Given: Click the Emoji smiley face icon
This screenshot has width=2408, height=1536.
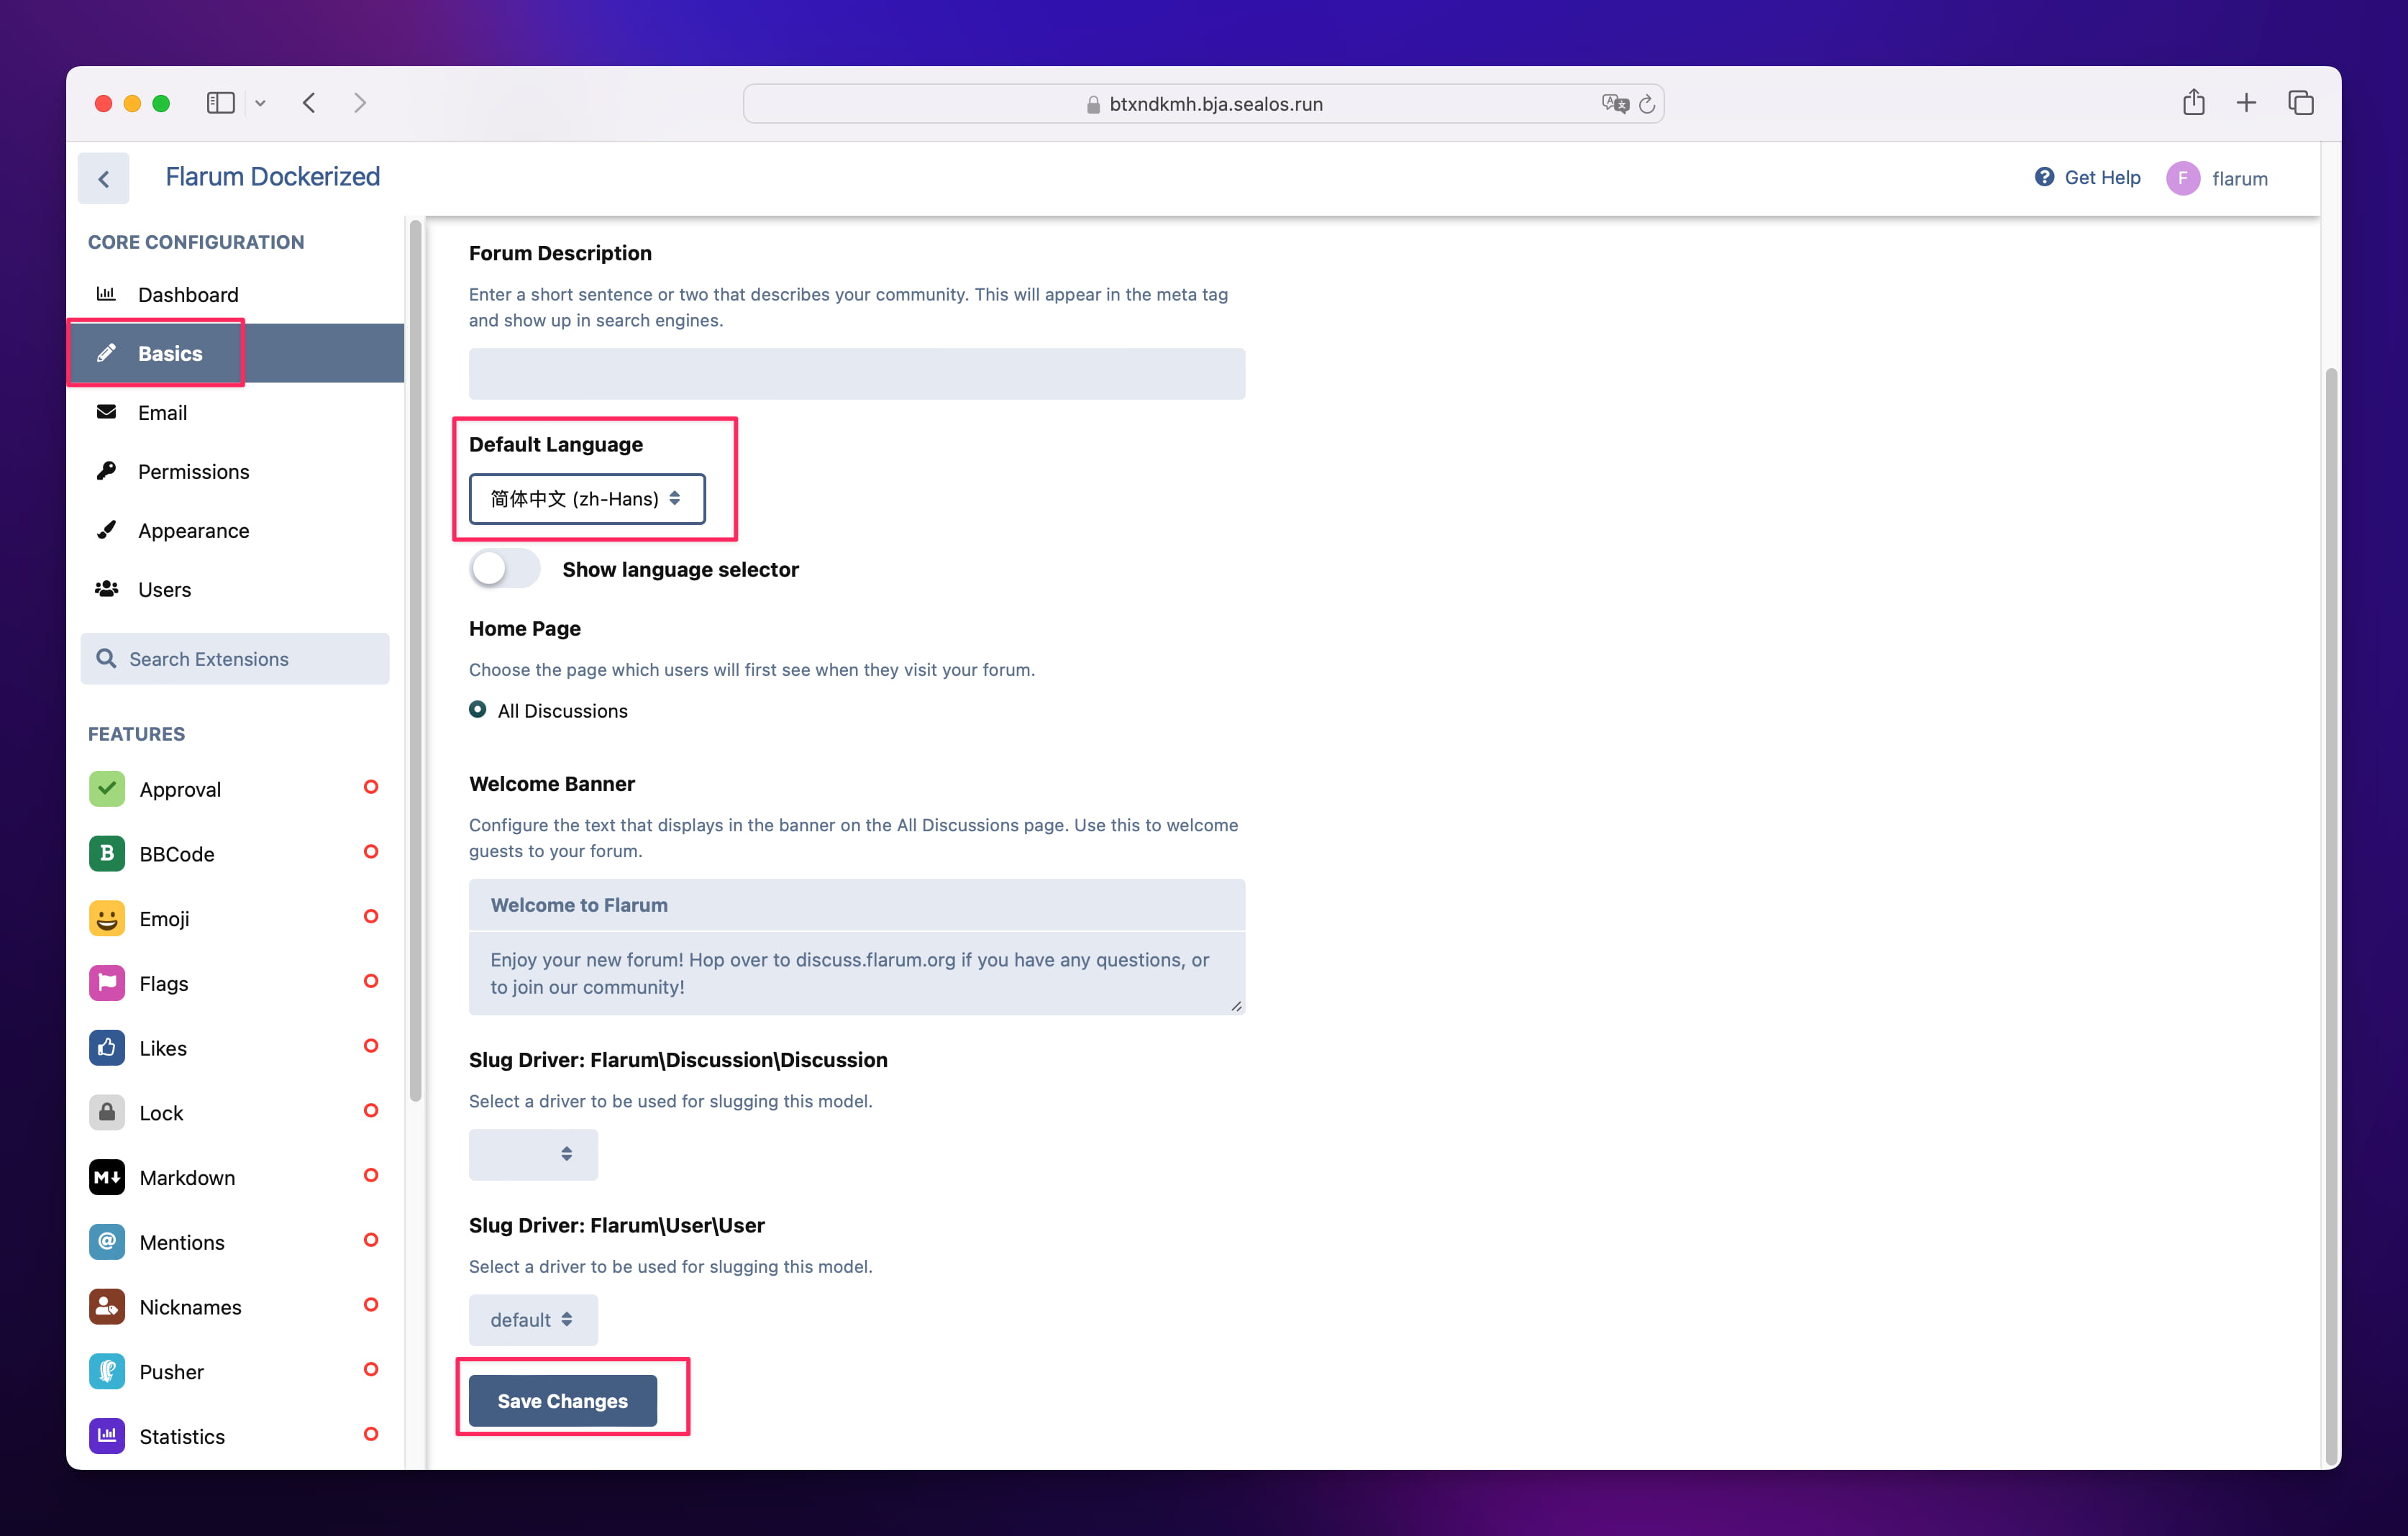Looking at the screenshot, I should click(x=107, y=919).
